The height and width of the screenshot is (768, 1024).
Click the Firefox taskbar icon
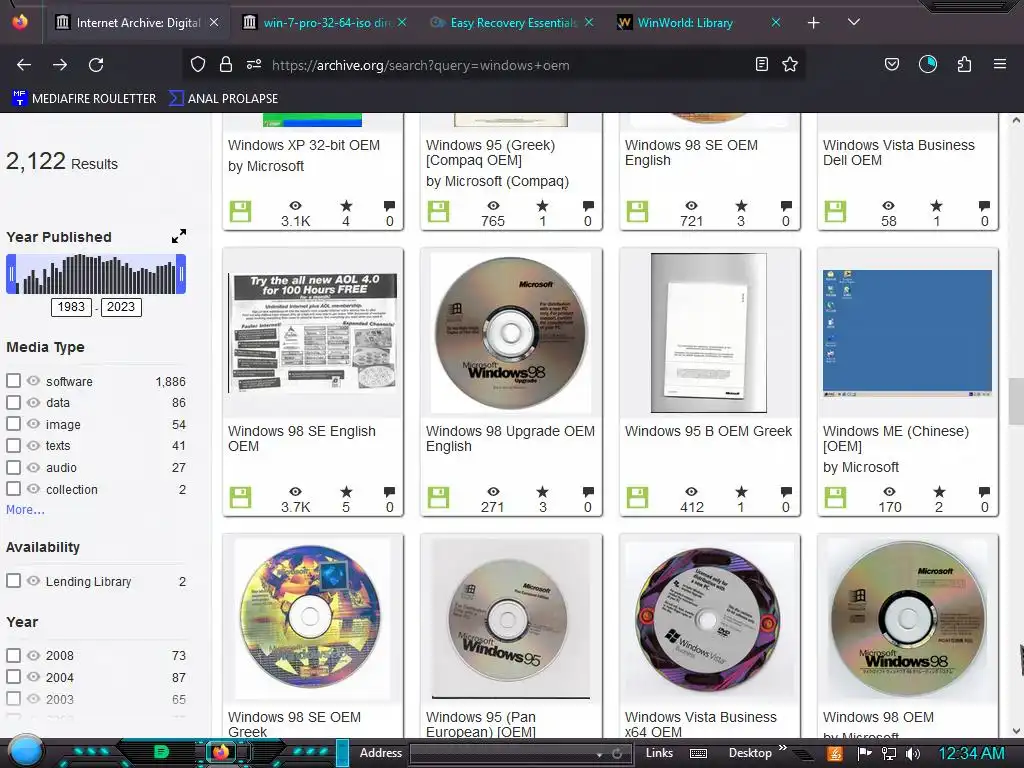[x=221, y=752]
